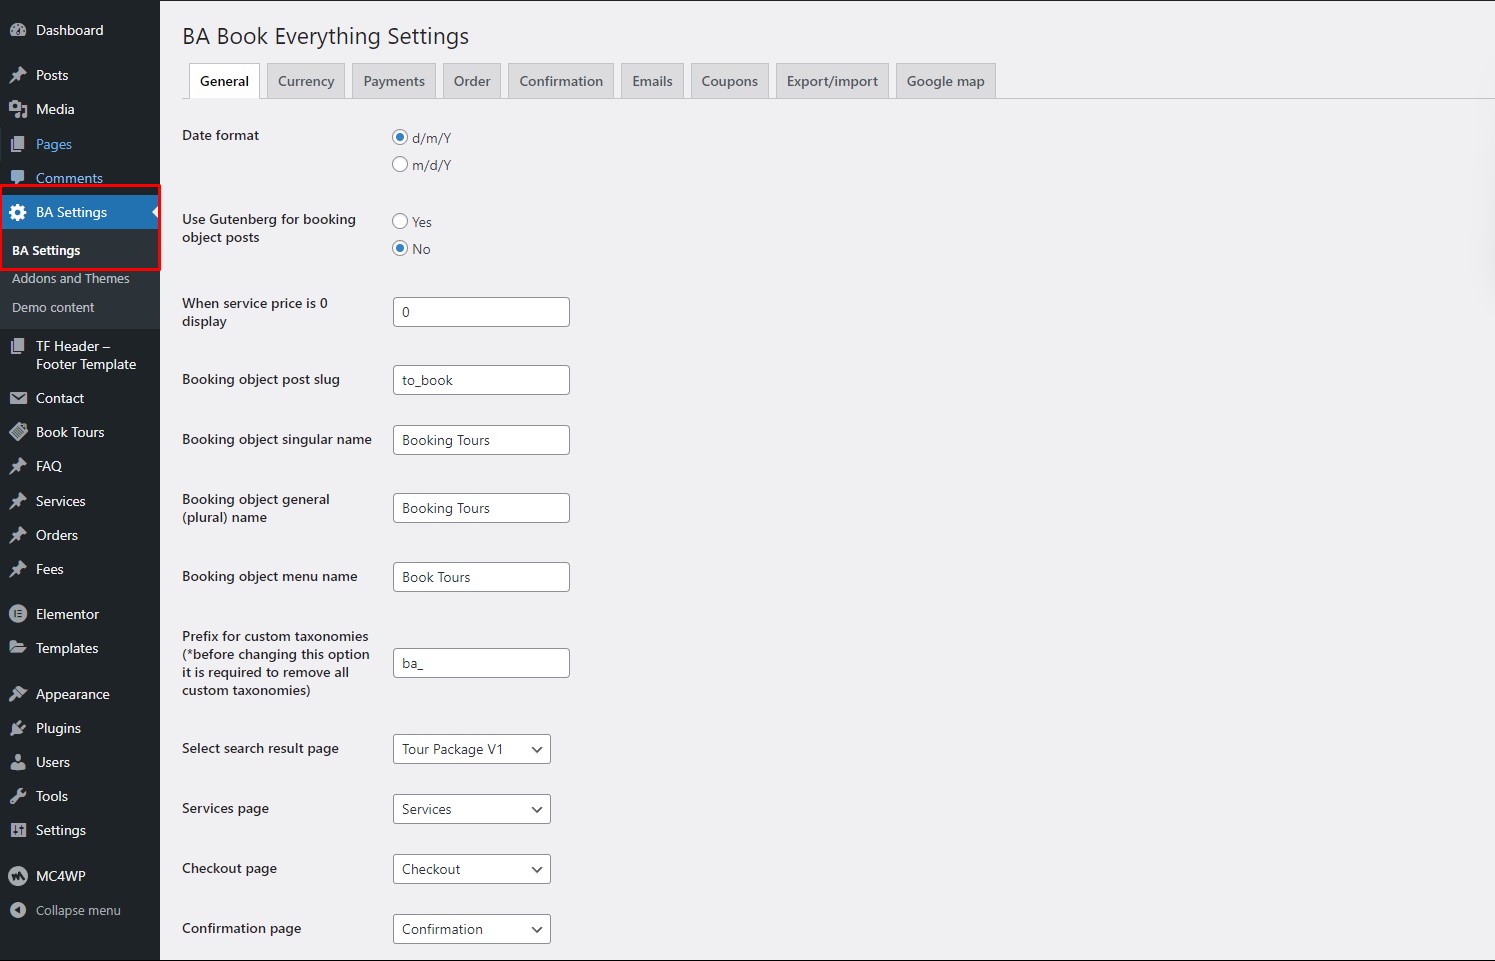Open the bold BA Settings submenu link
Viewport: 1495px width, 961px height.
(x=46, y=250)
